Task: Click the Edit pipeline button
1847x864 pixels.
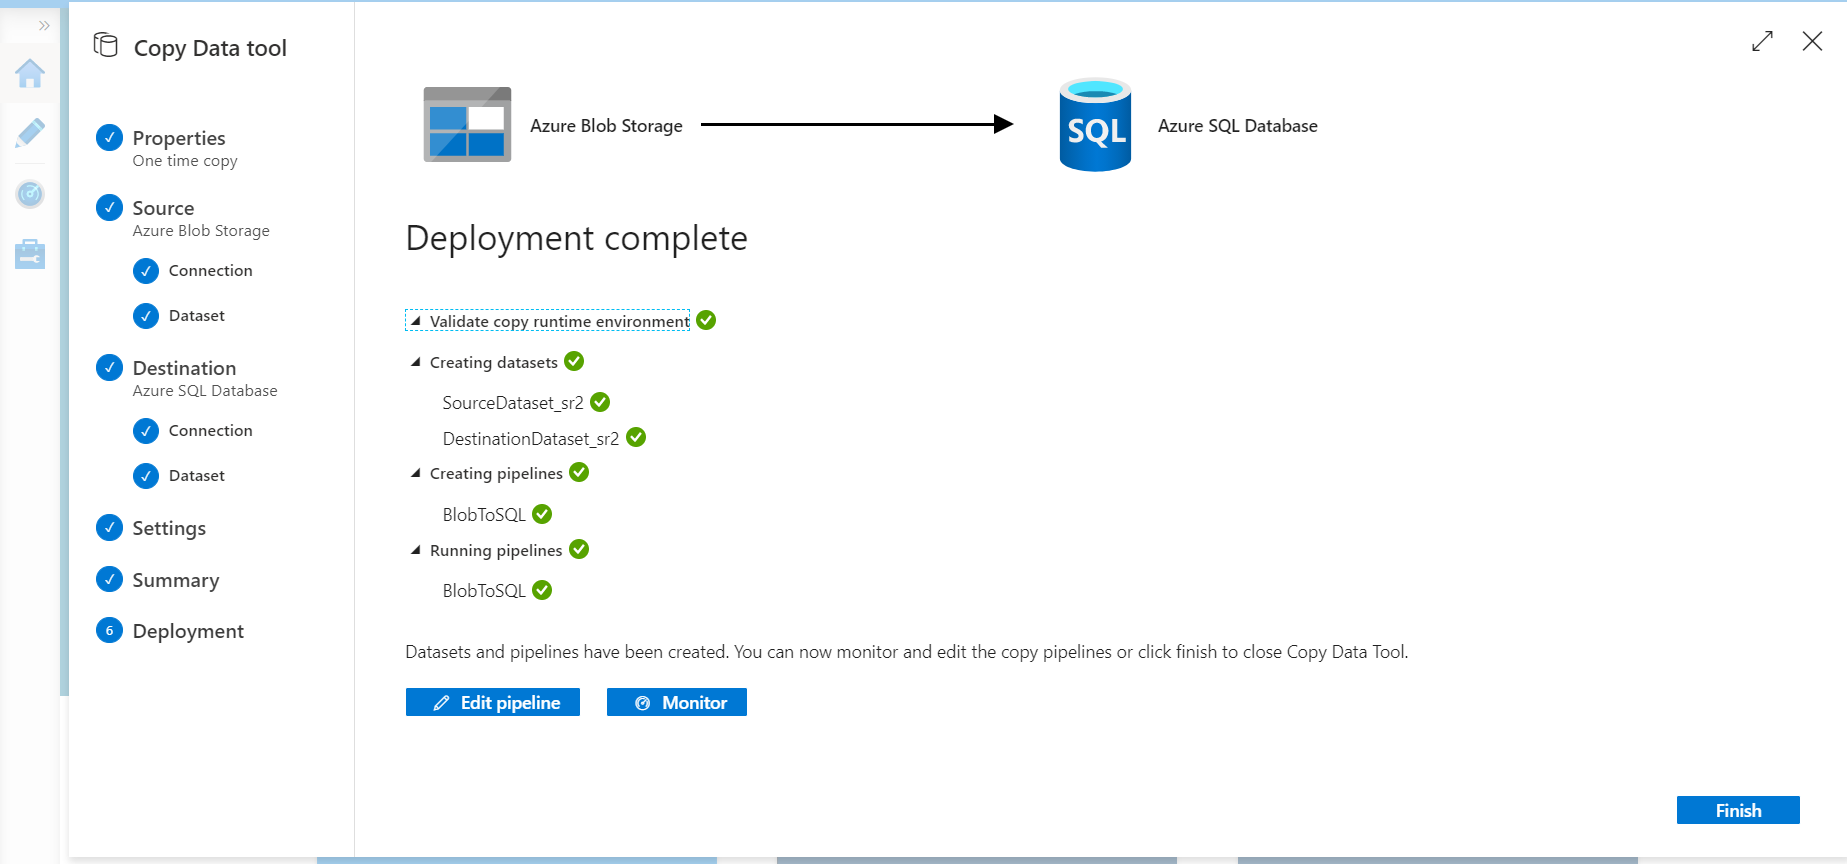Action: 493,703
